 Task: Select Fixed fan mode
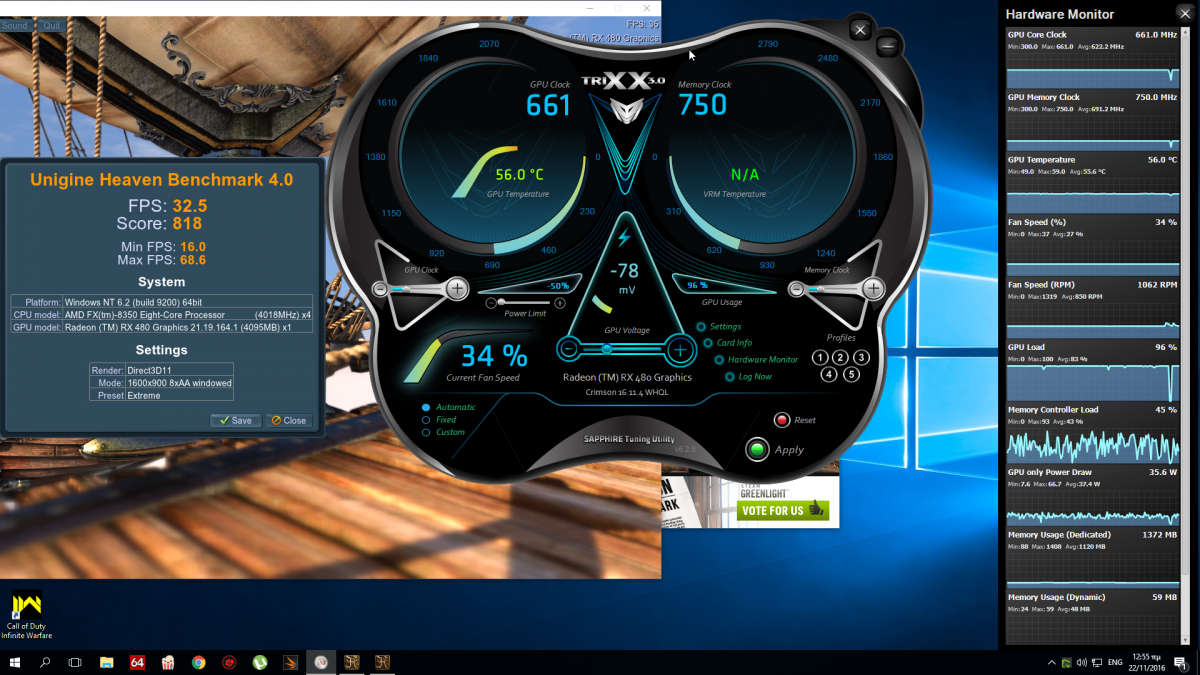pos(439,420)
